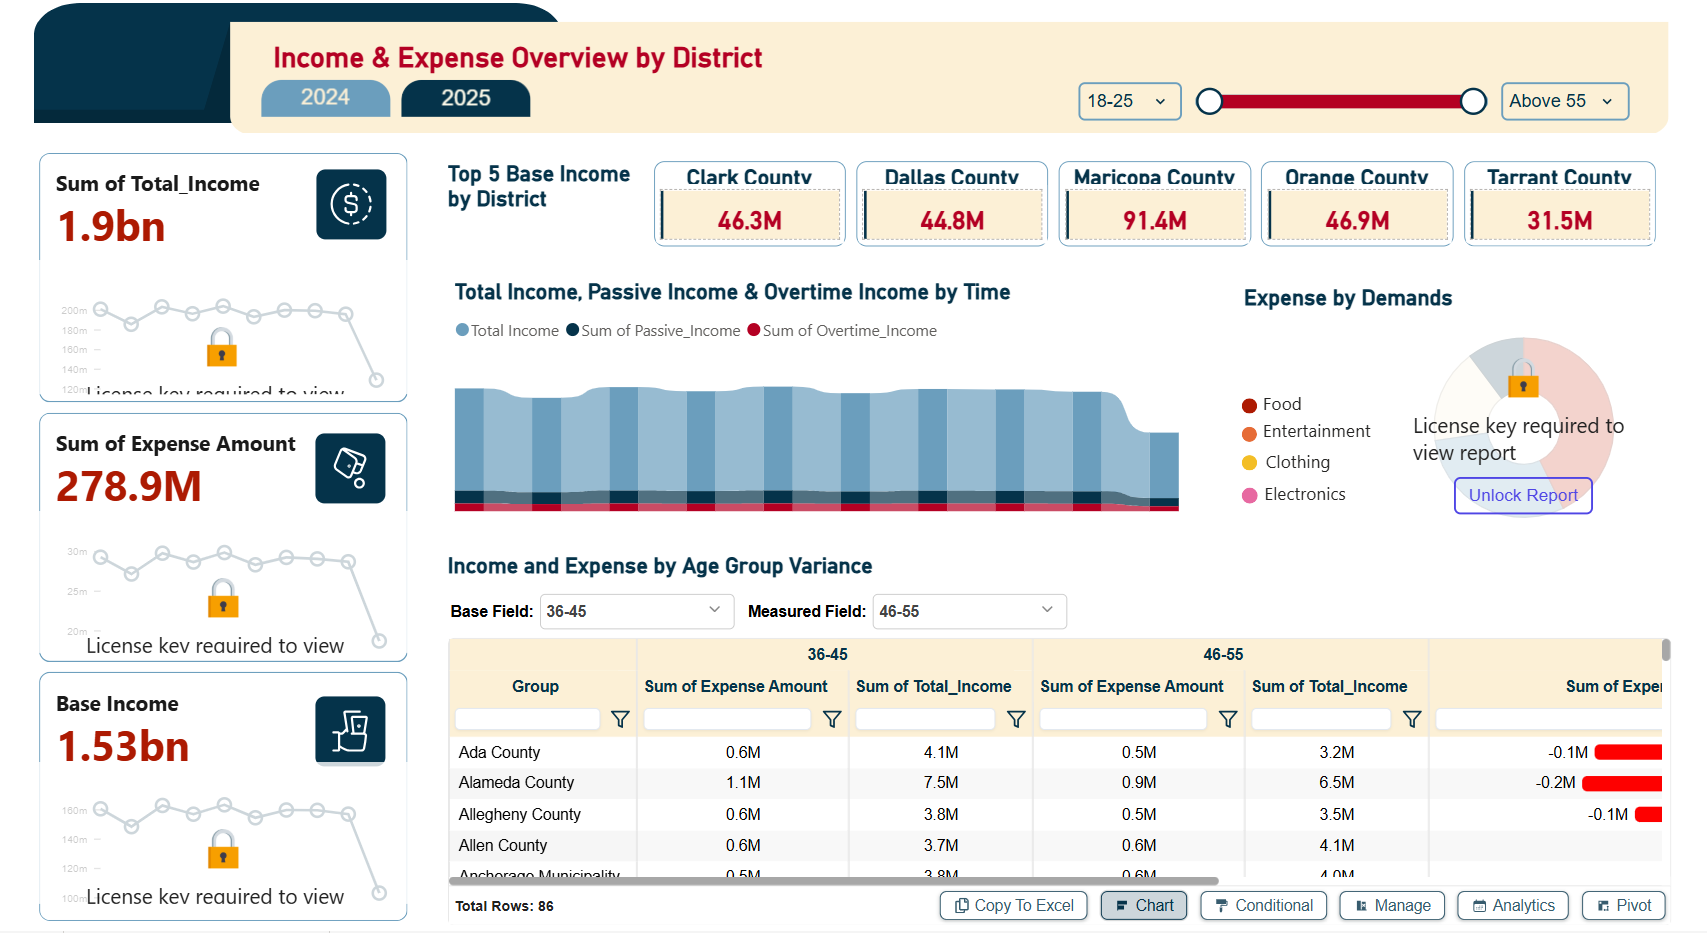Open the Measured Field 46-55 dropdown
The height and width of the screenshot is (933, 1707).
(970, 611)
